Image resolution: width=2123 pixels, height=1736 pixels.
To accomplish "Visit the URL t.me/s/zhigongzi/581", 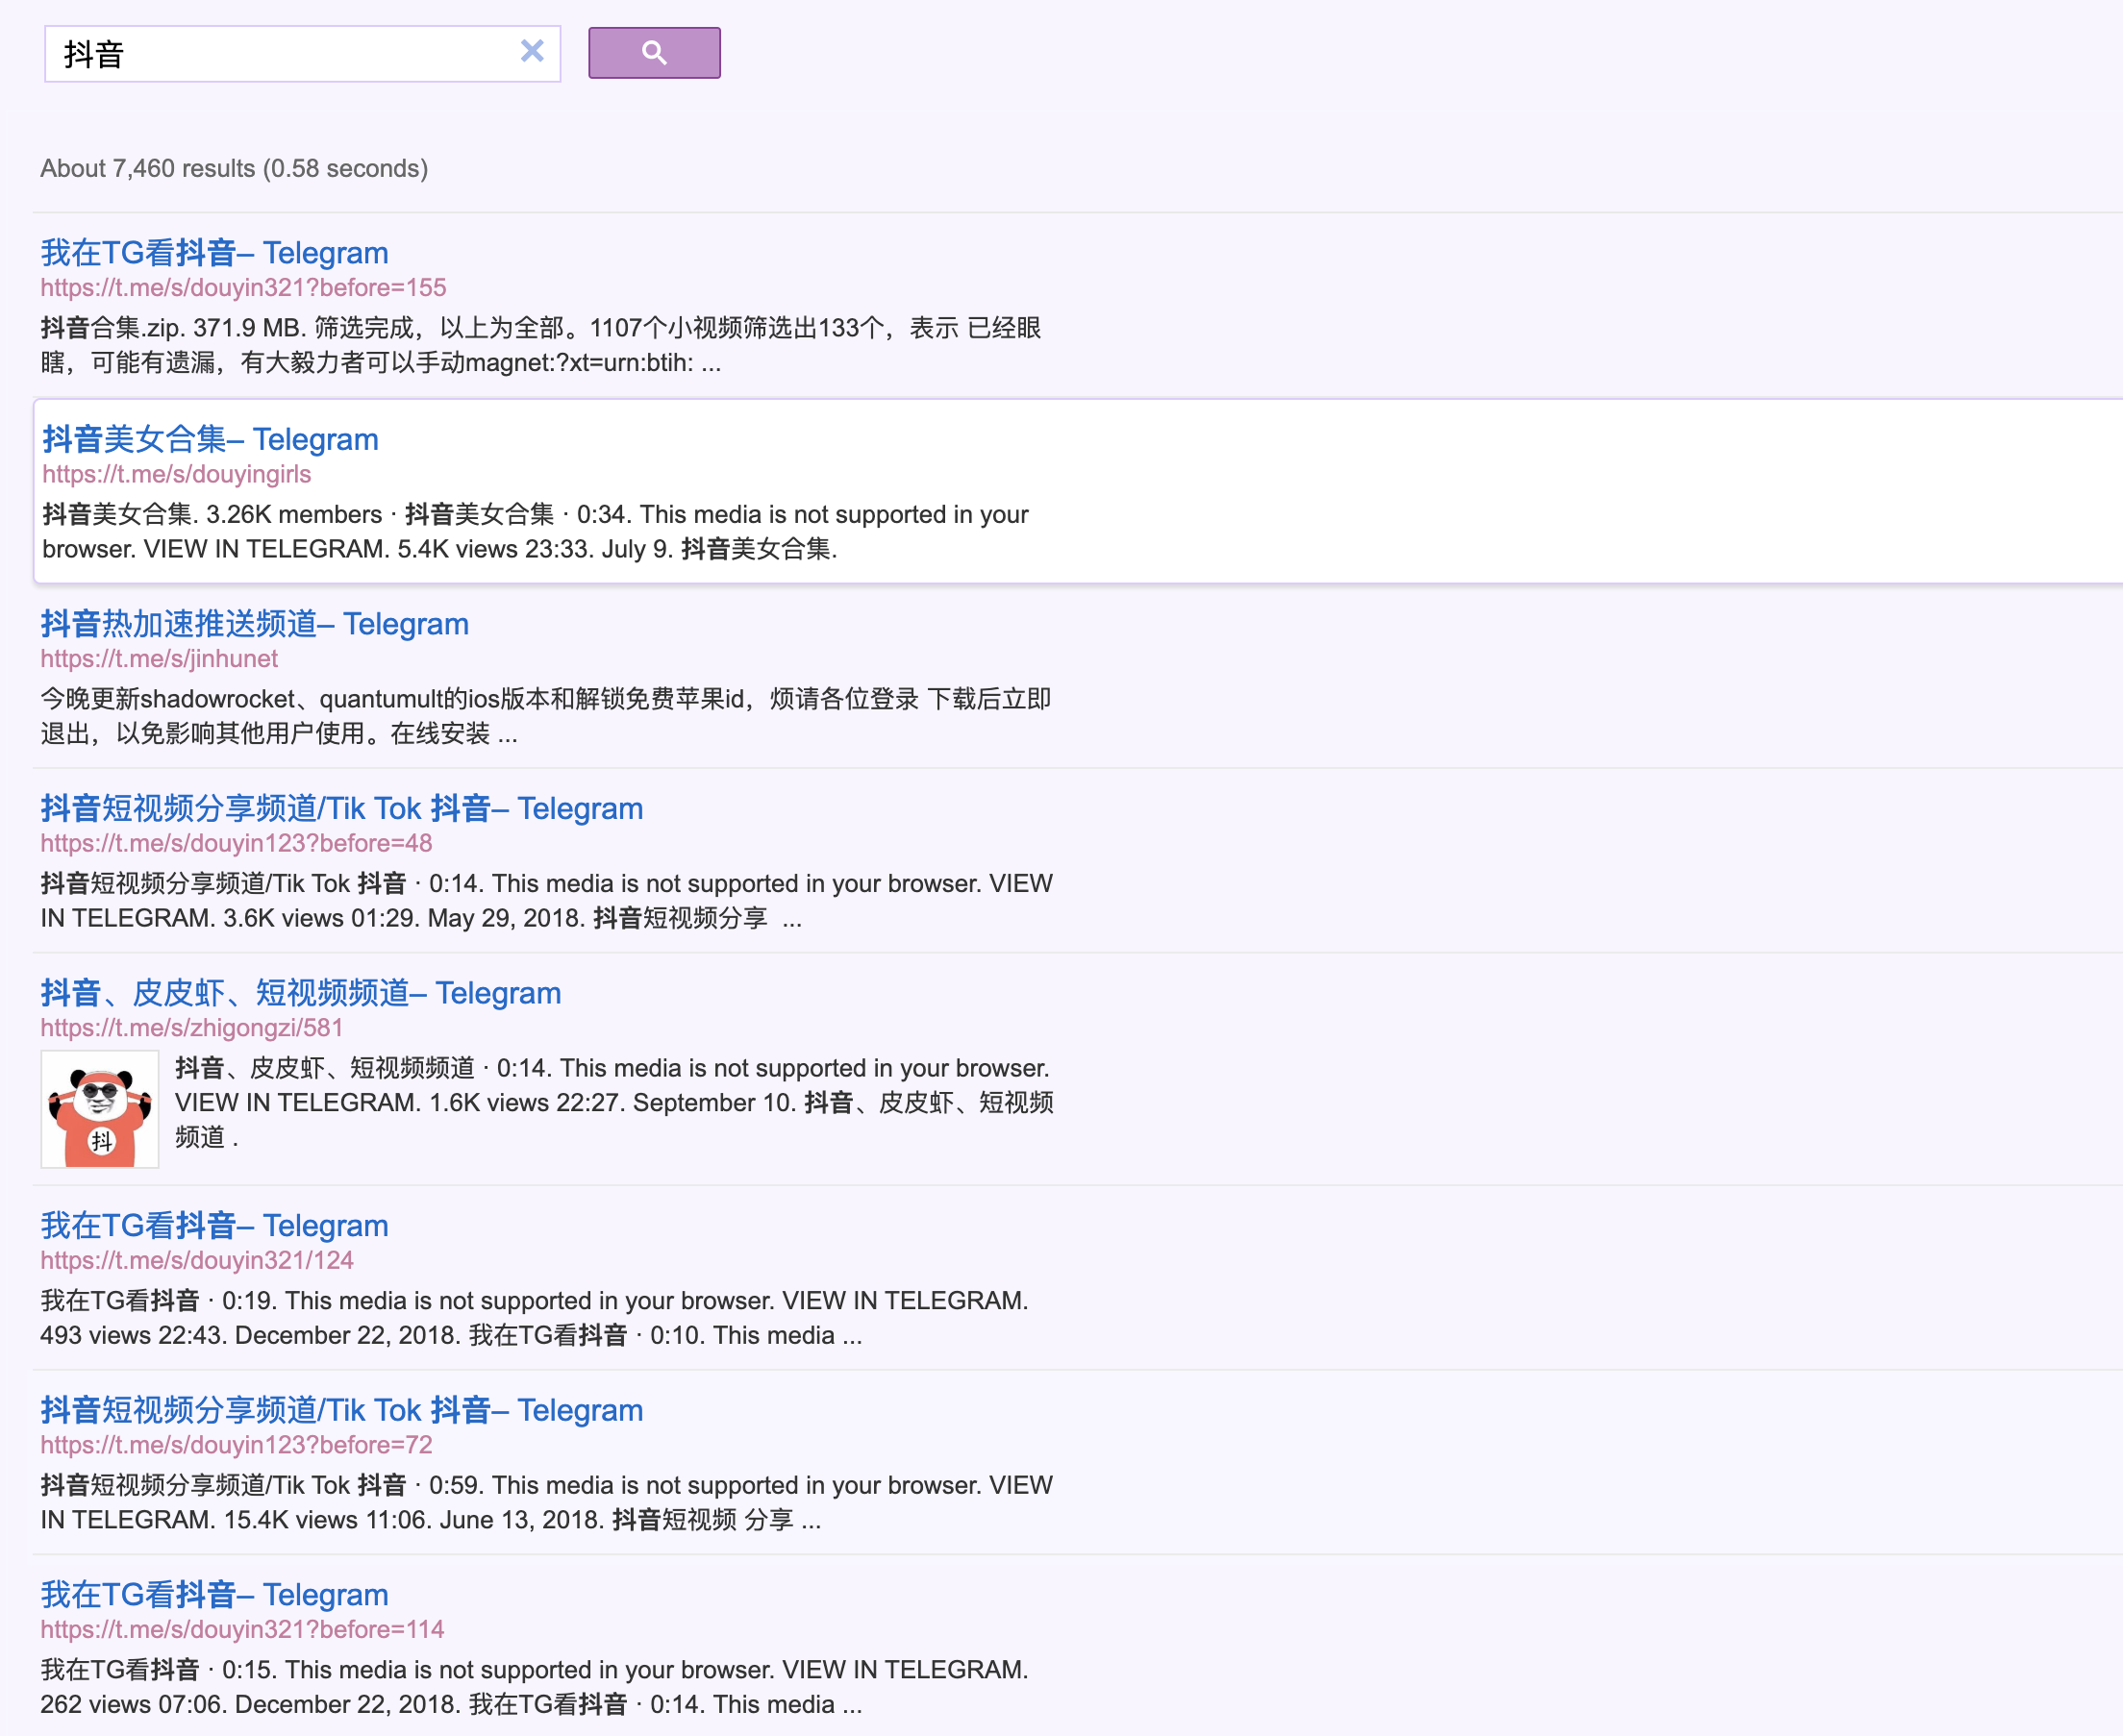I will (x=192, y=1028).
